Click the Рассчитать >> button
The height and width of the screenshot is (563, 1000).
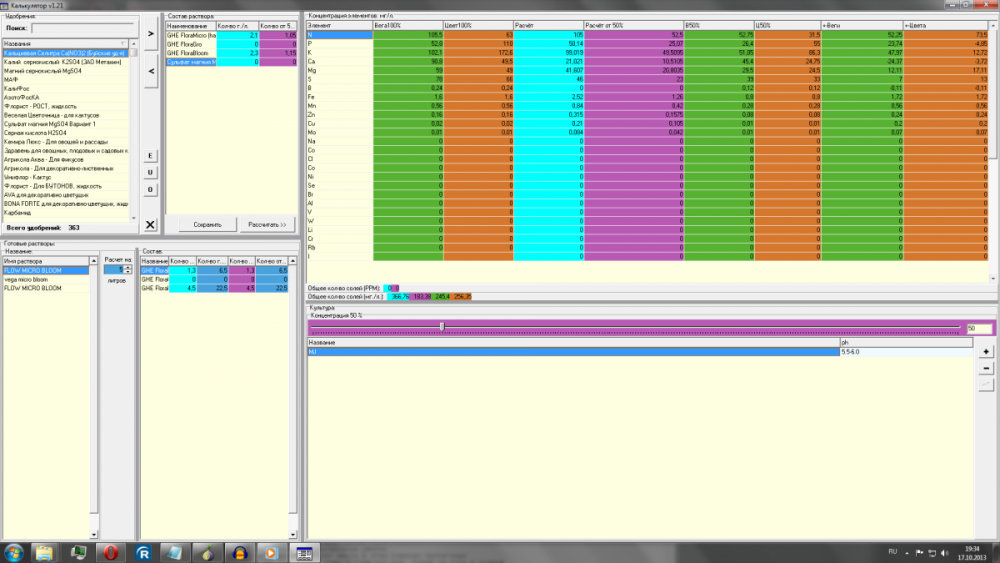(267, 224)
